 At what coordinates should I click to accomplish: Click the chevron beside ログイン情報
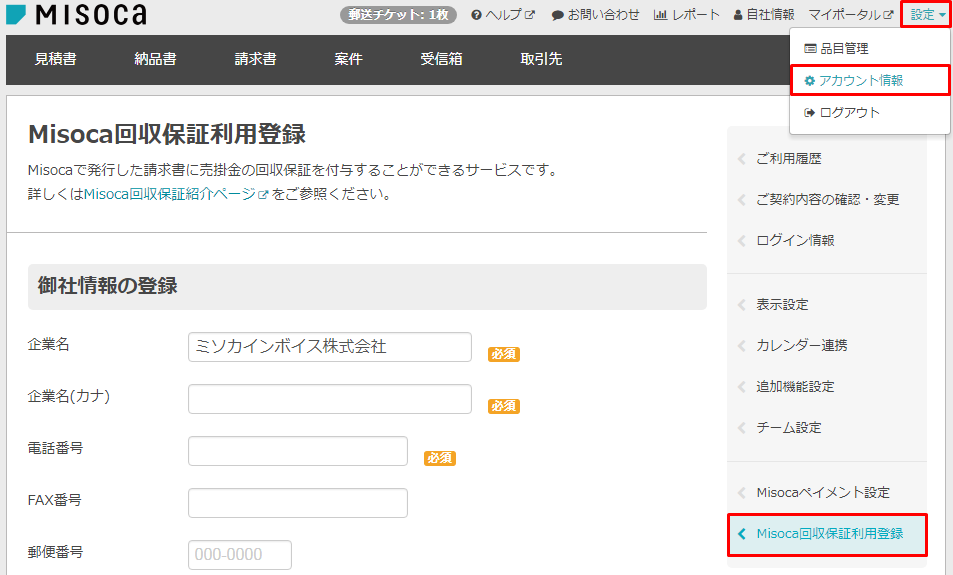point(741,241)
